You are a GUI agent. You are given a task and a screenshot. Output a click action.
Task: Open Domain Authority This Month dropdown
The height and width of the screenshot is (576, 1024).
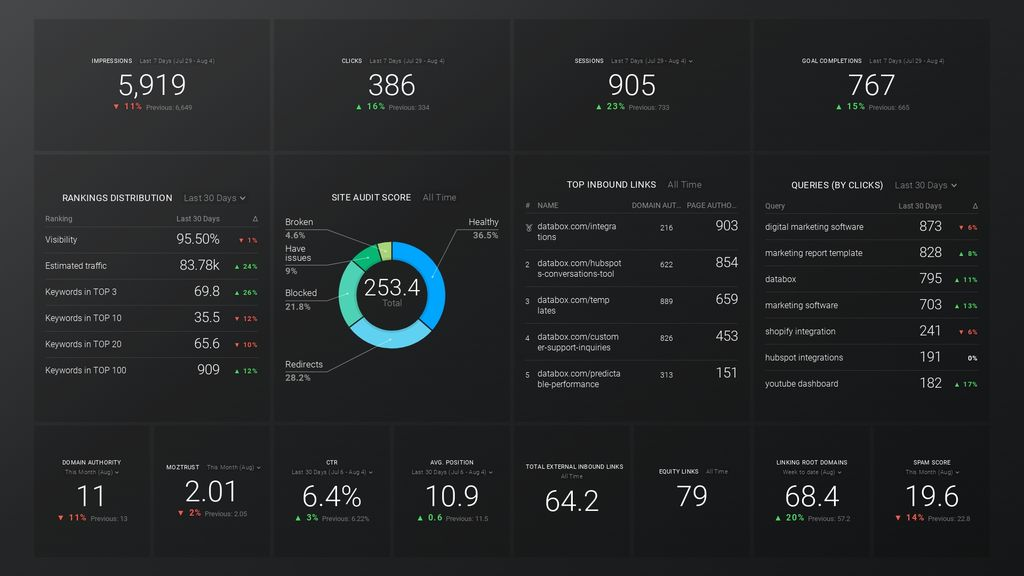pos(91,472)
